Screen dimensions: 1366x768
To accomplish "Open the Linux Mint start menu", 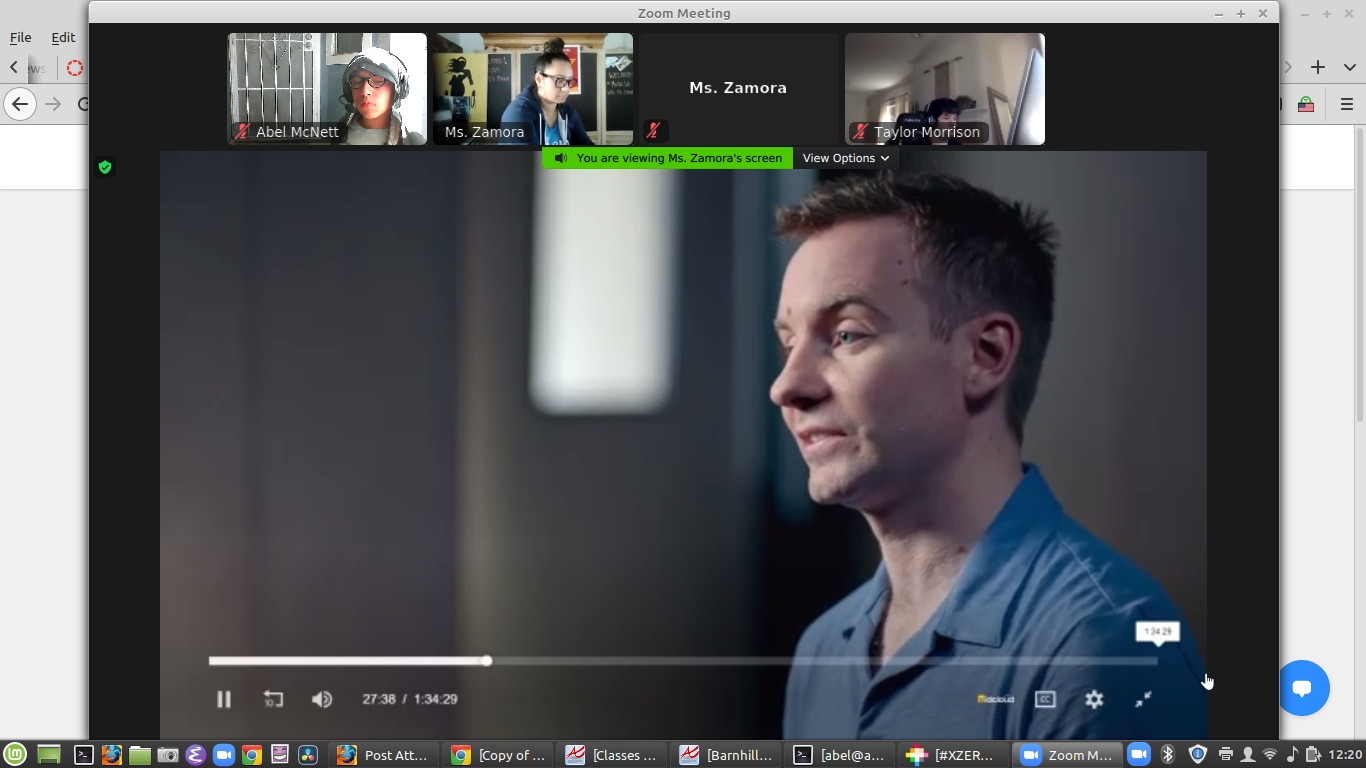I will [15, 755].
